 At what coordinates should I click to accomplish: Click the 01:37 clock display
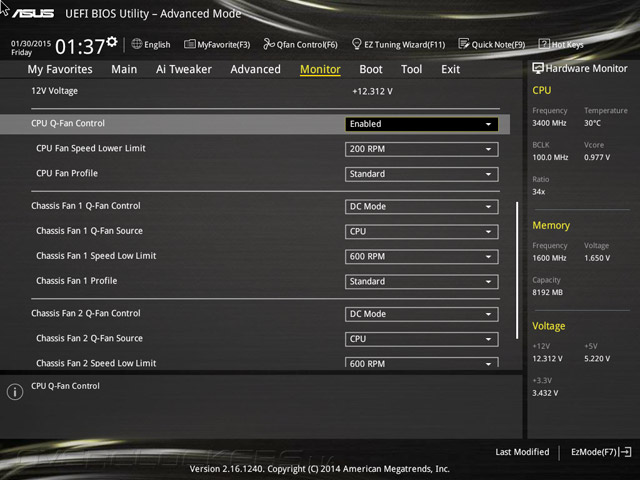coord(80,46)
